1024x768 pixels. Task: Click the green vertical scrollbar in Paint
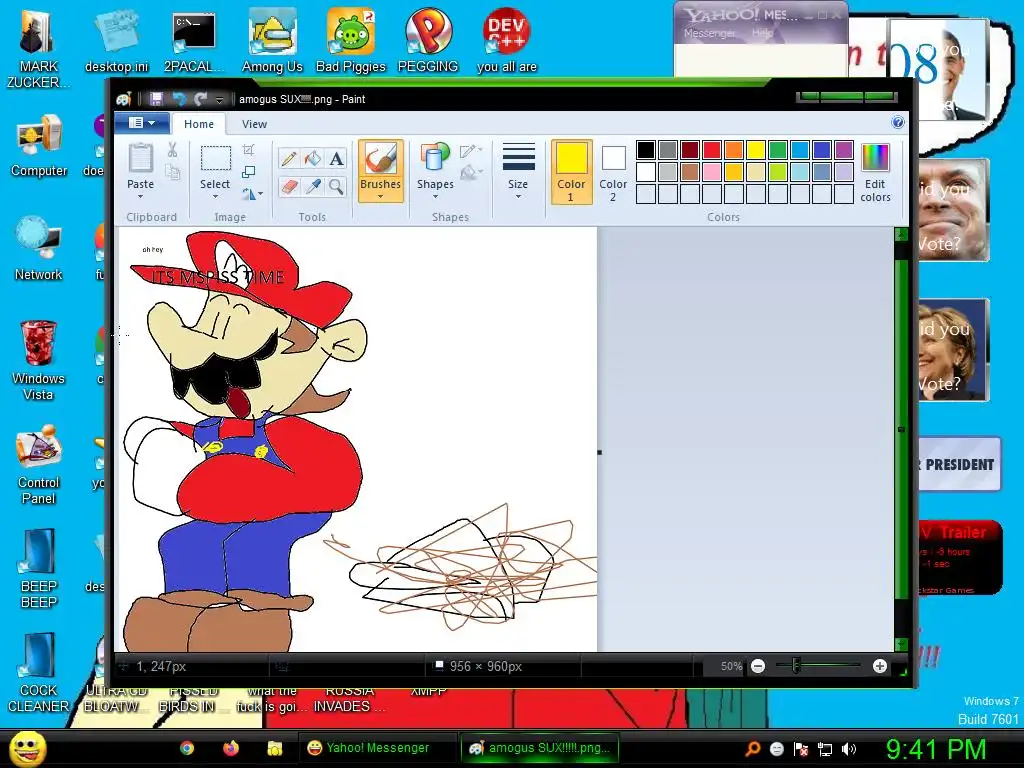pyautogui.click(x=901, y=429)
